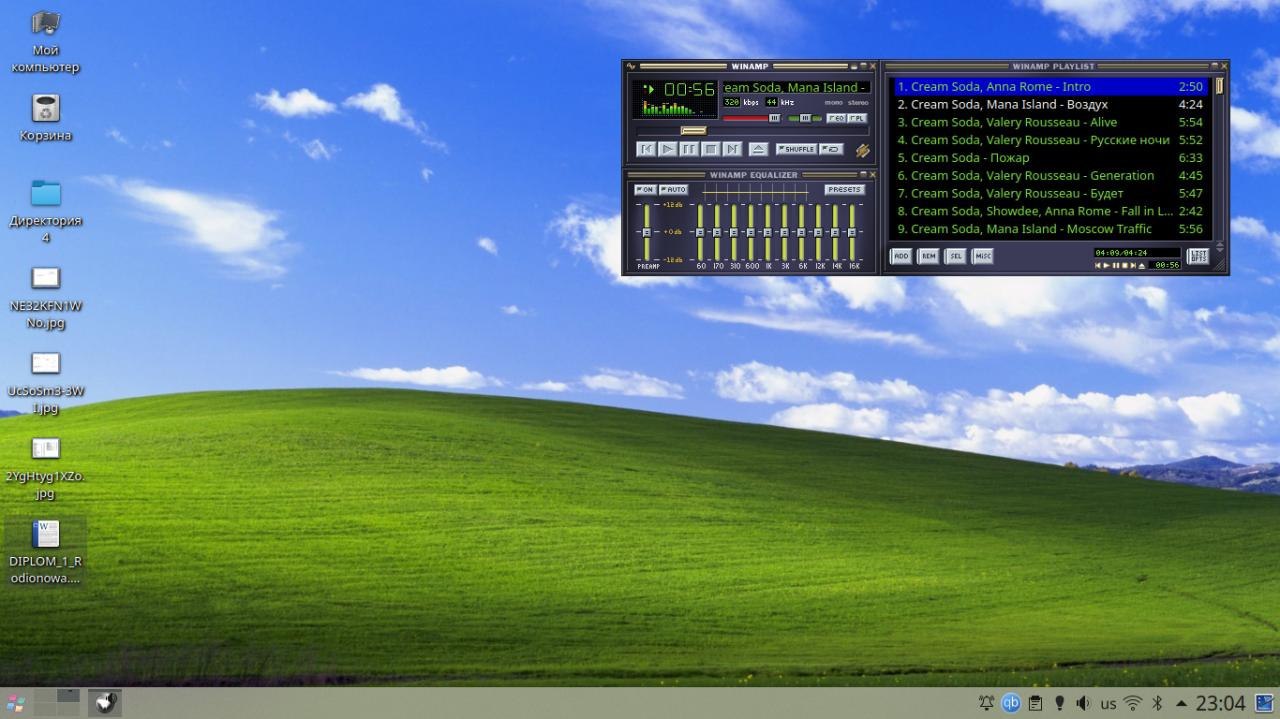Click the NE32KFN1WNo.jpg desktop file
This screenshot has height=719, width=1280.
pos(46,297)
